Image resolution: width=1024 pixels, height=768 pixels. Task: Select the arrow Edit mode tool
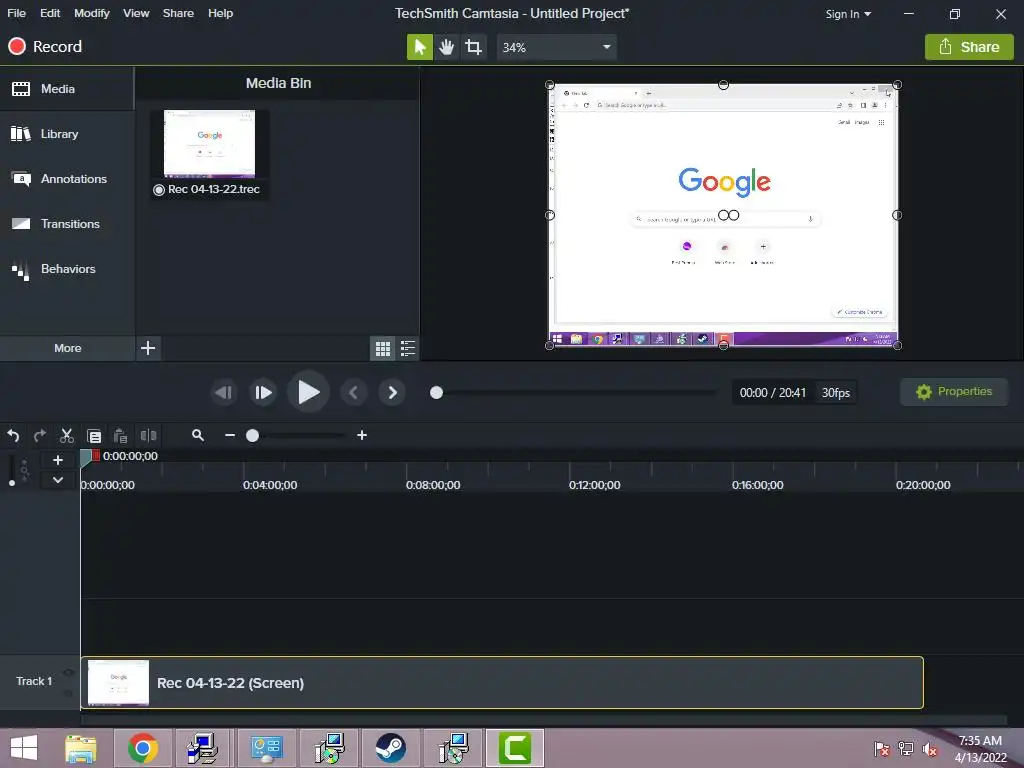pos(419,47)
